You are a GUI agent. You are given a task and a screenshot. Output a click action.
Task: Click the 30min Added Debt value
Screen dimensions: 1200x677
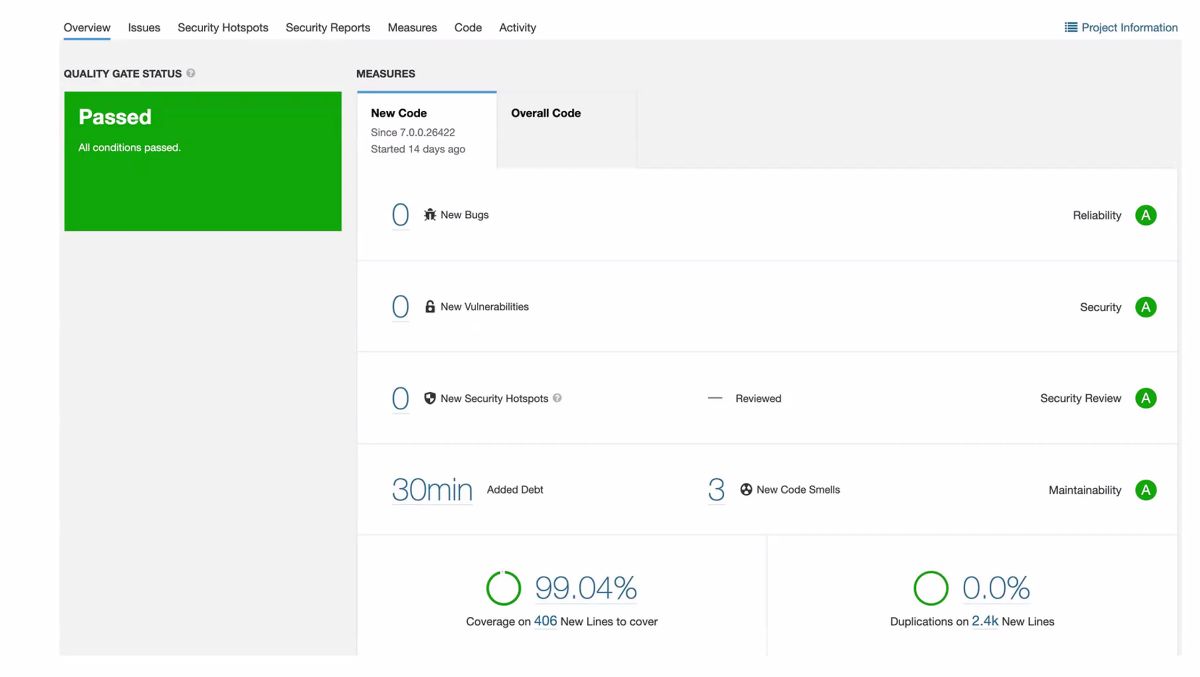click(x=432, y=490)
